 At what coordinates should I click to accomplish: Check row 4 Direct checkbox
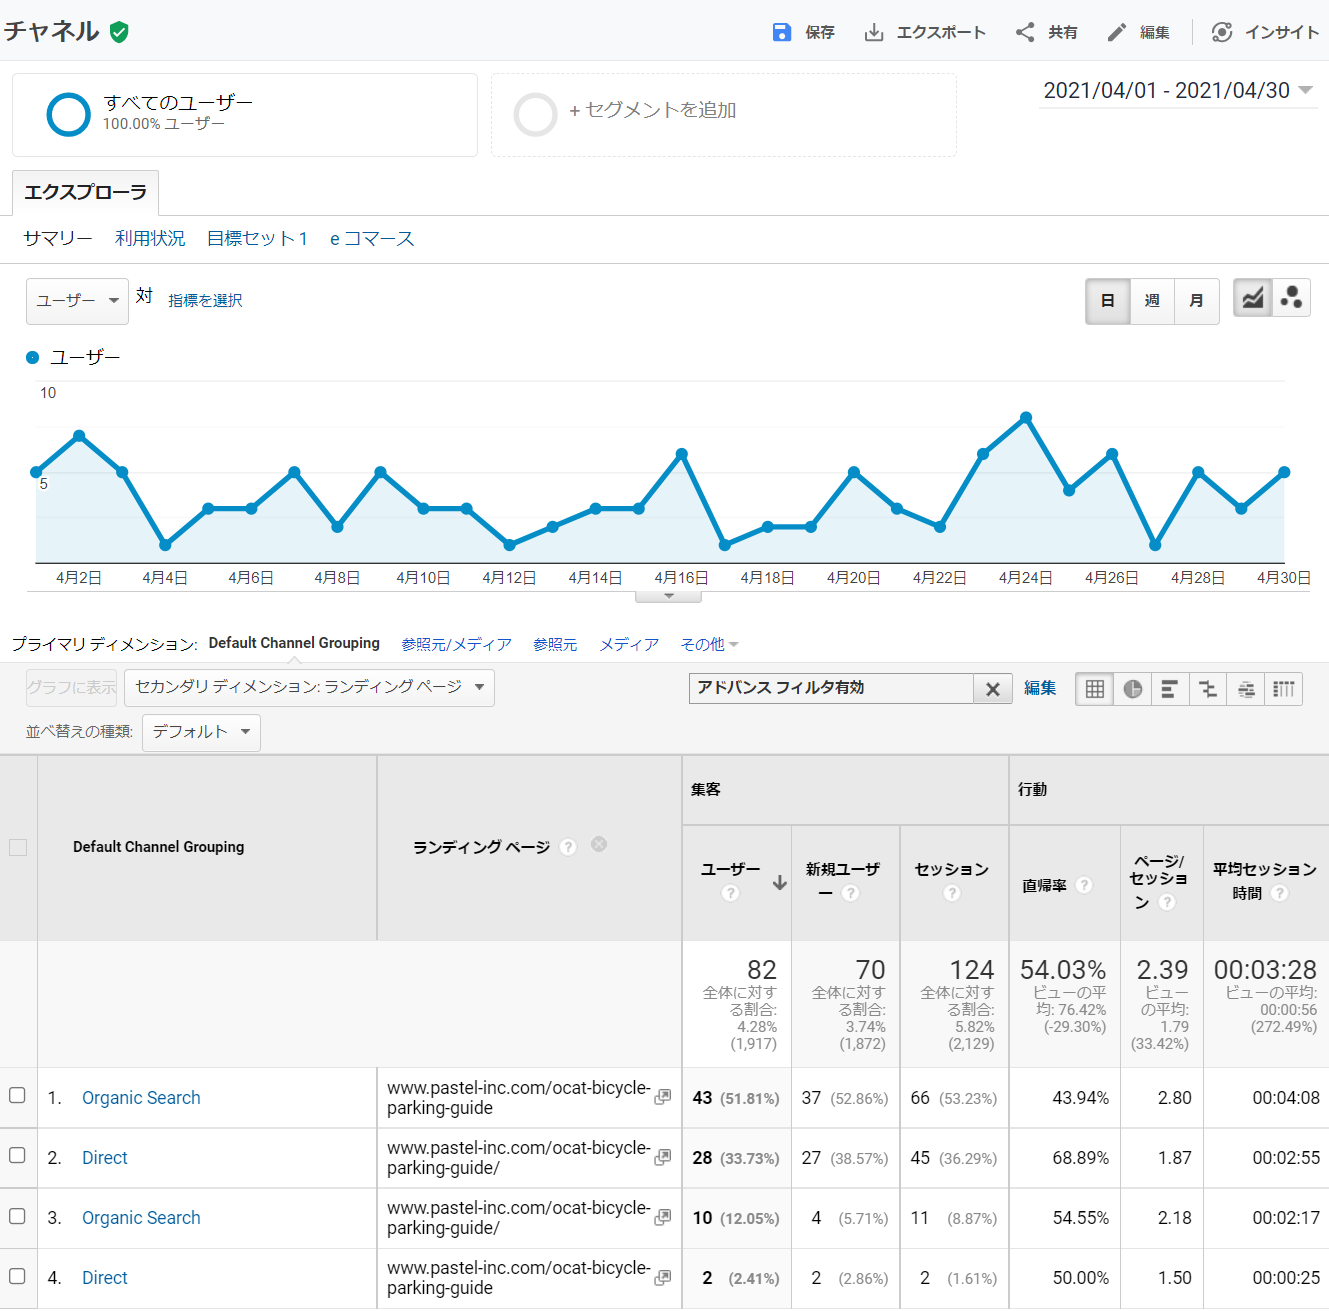click(x=17, y=1276)
